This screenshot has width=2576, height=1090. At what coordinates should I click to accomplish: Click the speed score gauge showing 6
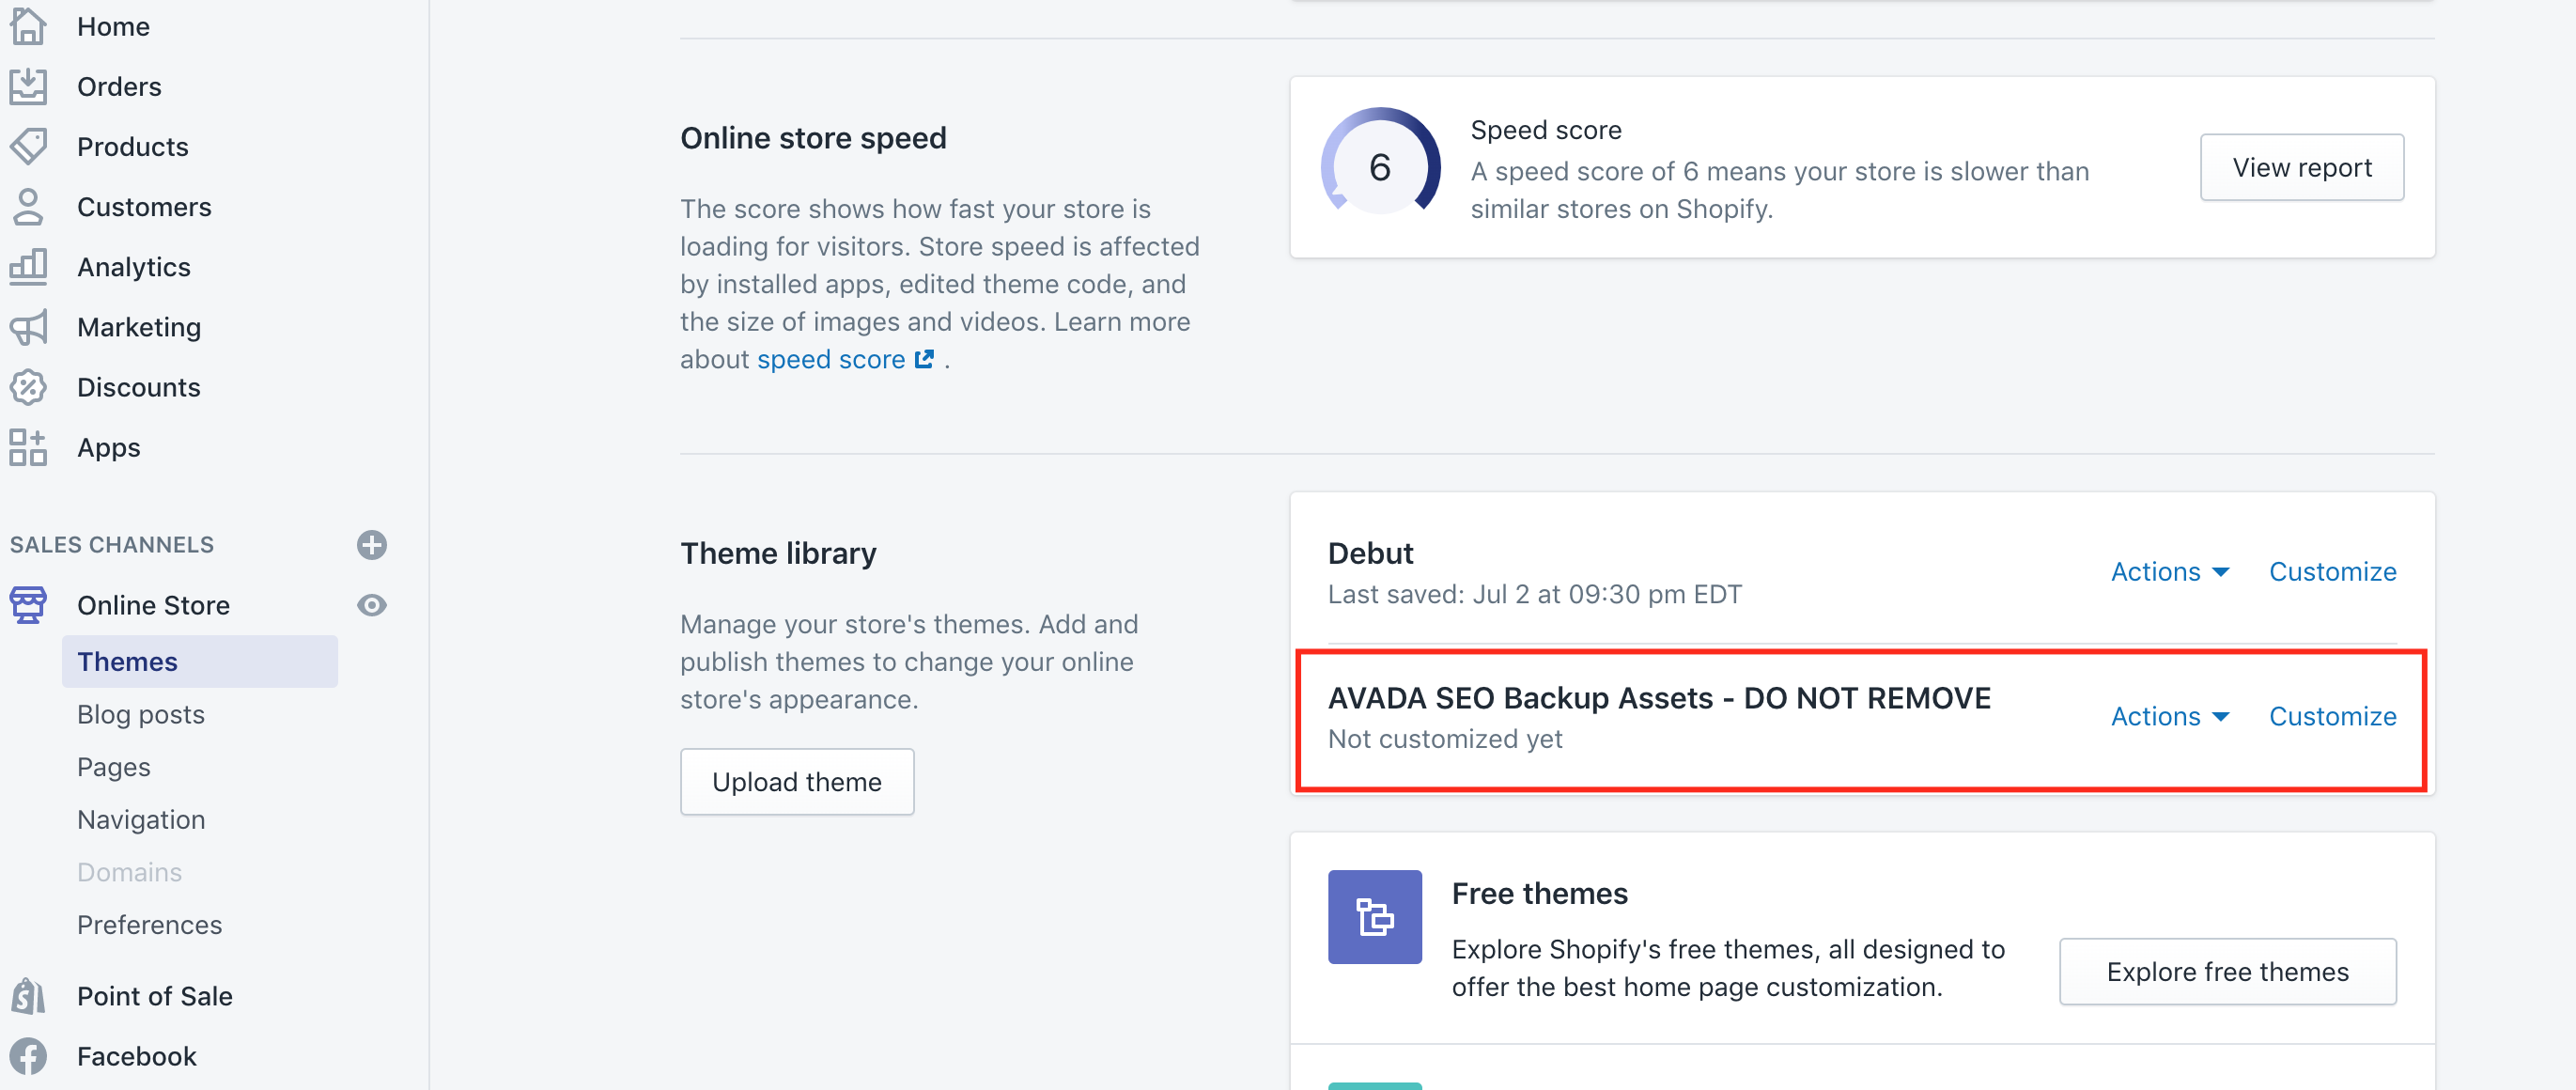[x=1380, y=167]
